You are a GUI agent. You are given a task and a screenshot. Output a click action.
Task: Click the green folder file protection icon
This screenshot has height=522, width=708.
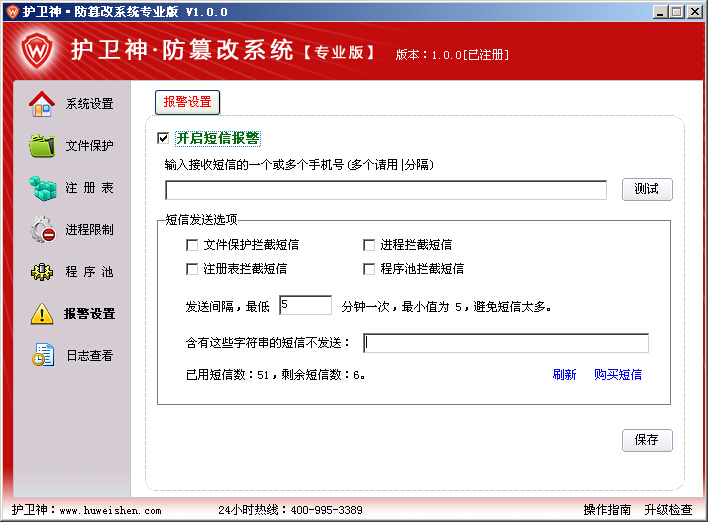[42, 145]
